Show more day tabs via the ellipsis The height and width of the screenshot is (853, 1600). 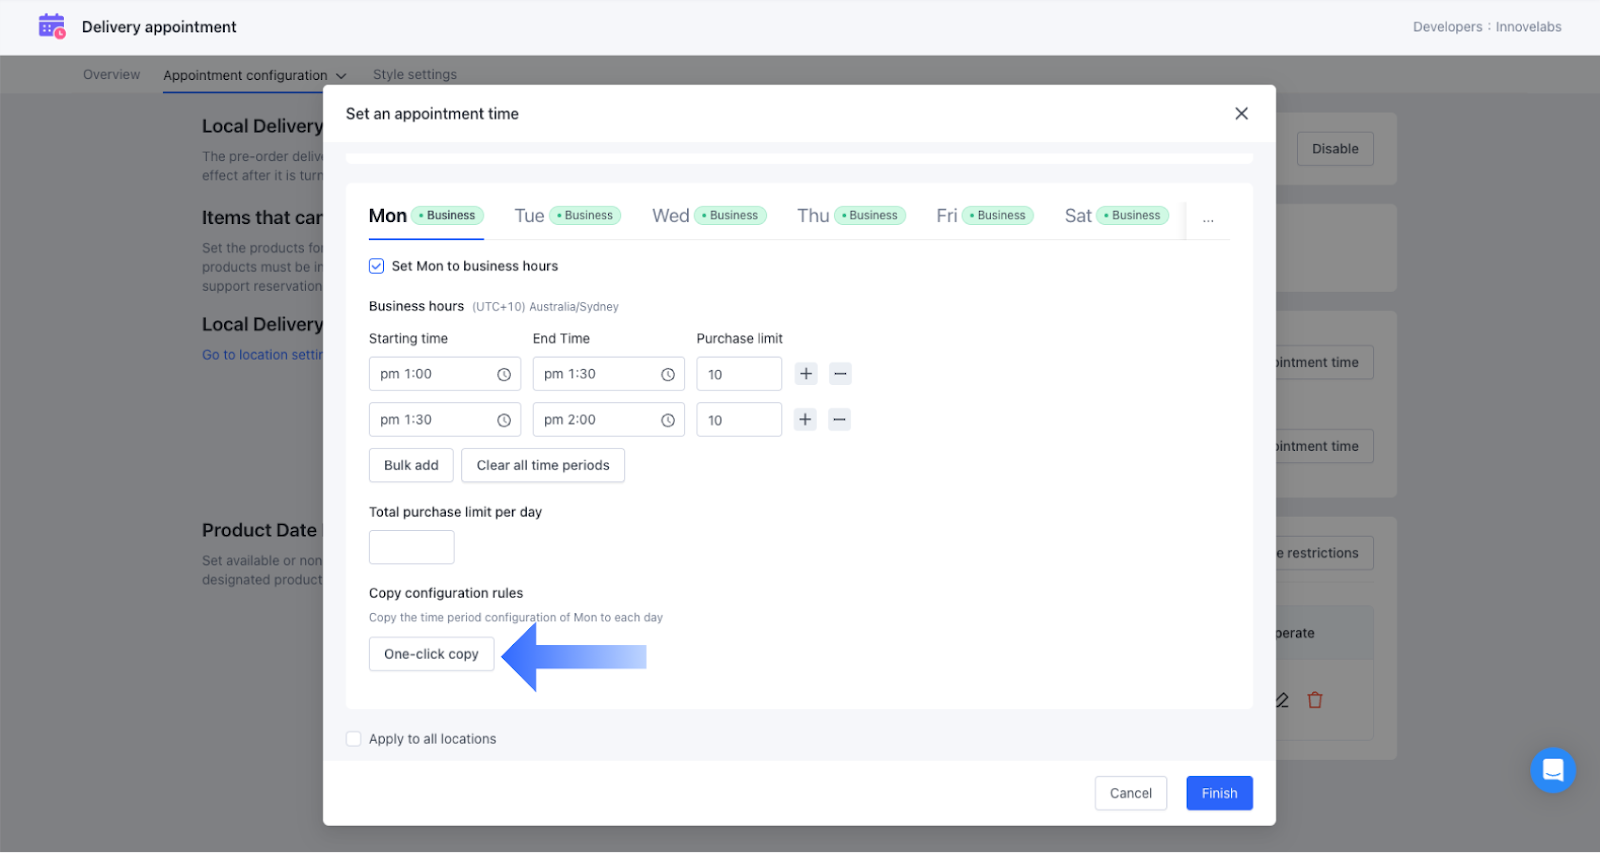(1208, 217)
